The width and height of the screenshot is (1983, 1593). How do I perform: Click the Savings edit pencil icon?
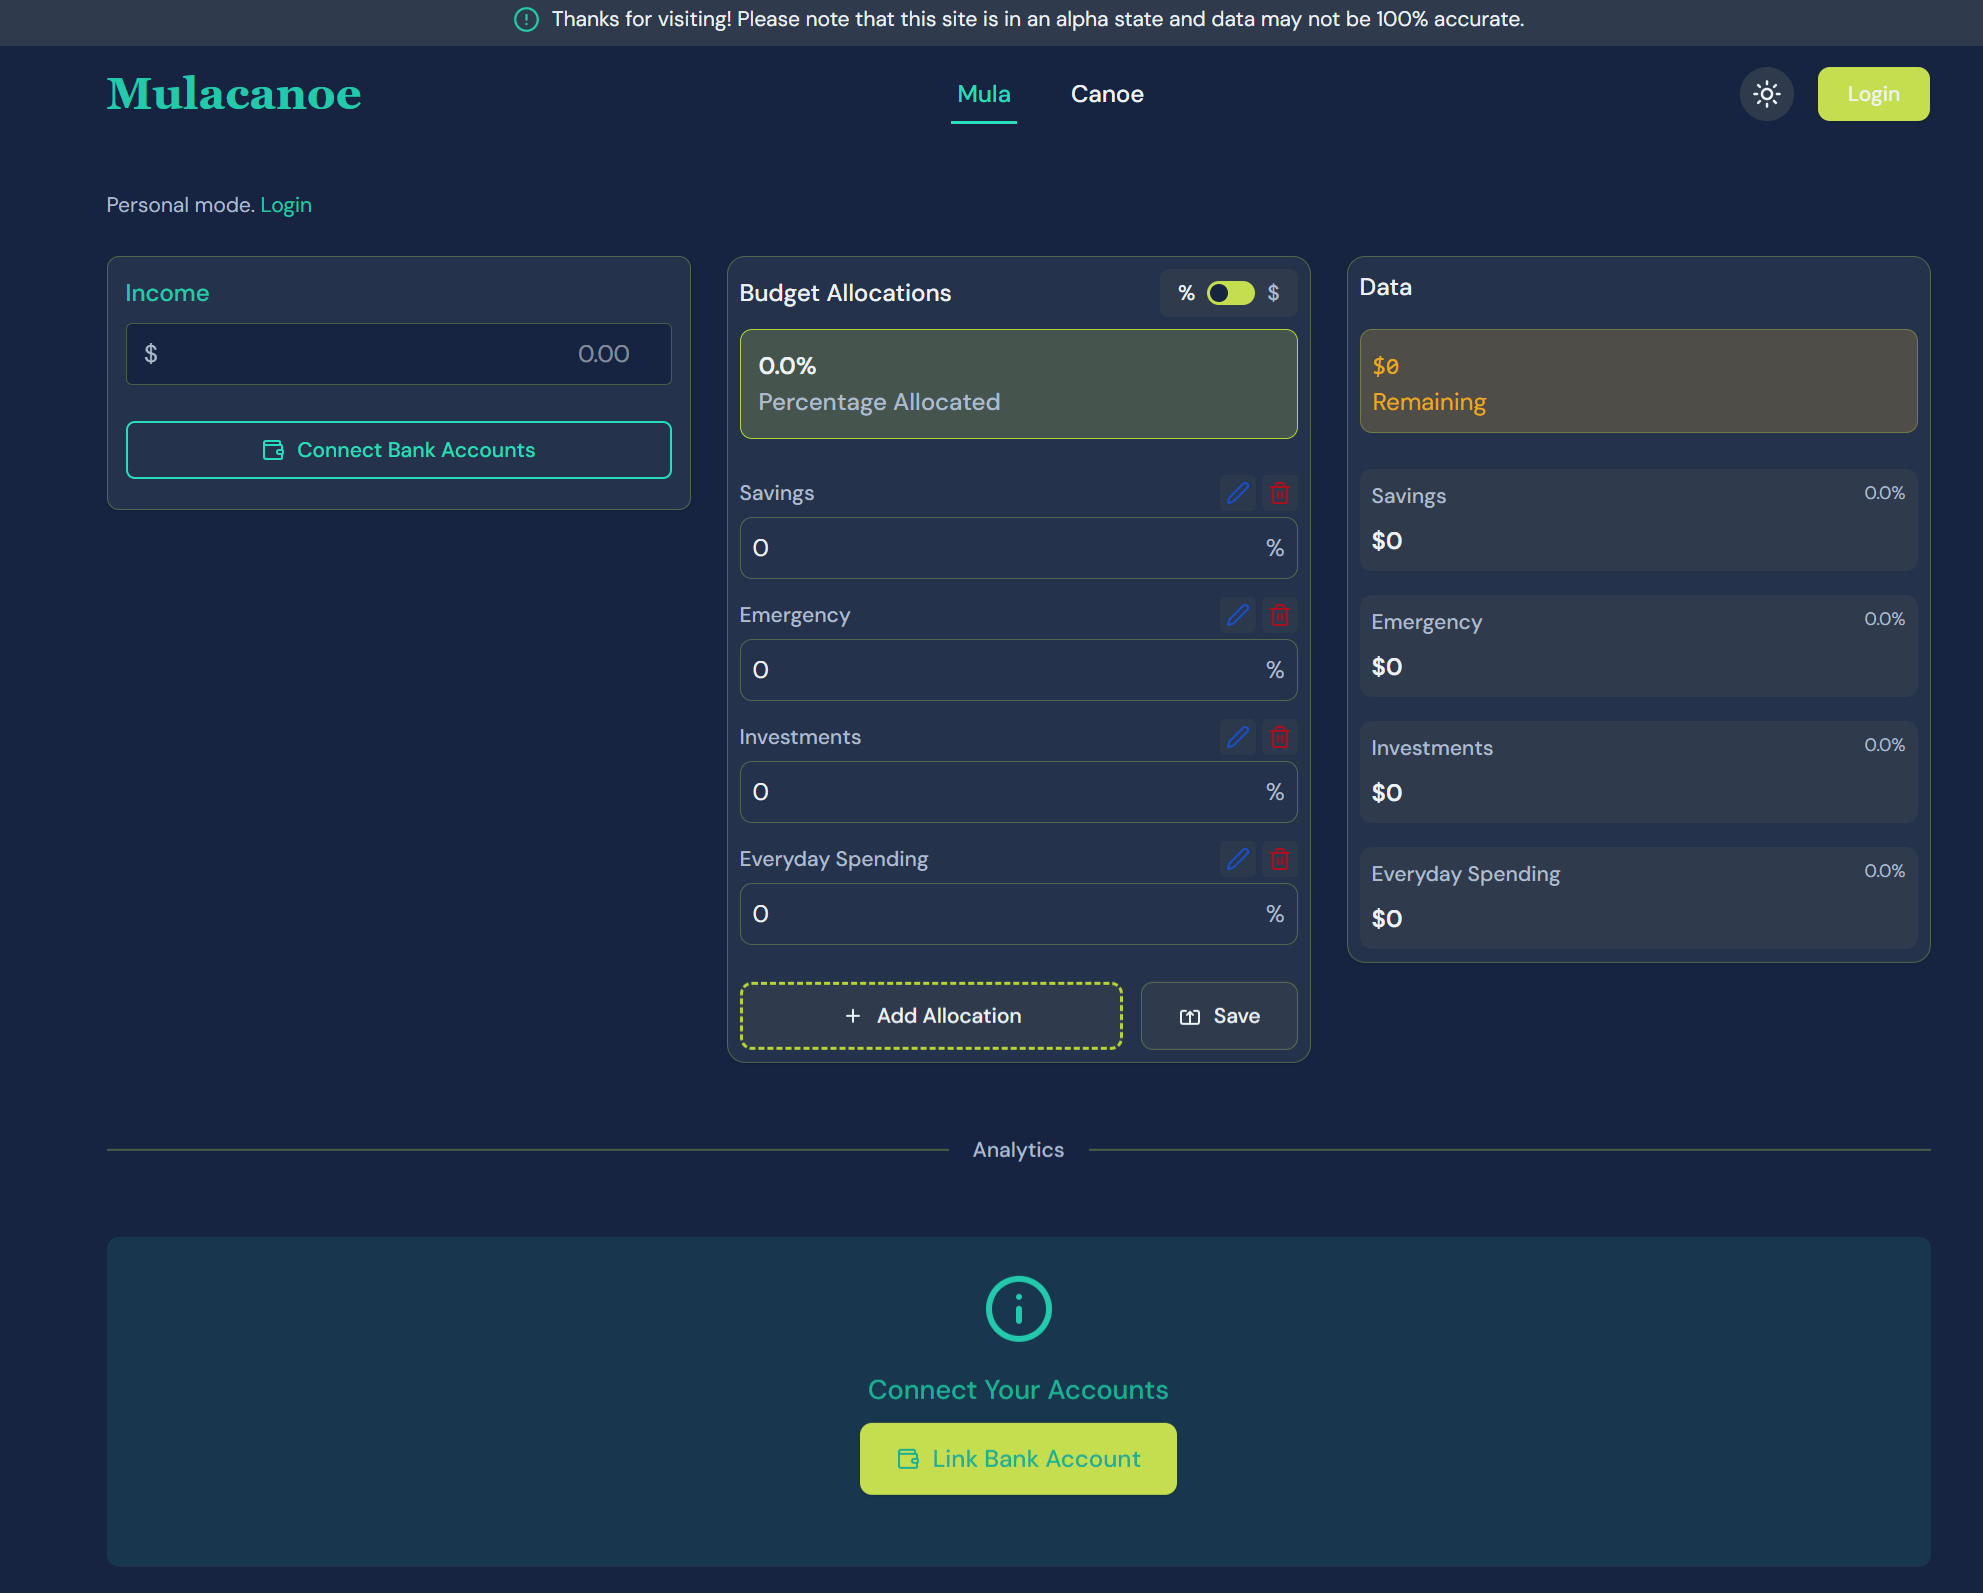(x=1238, y=493)
